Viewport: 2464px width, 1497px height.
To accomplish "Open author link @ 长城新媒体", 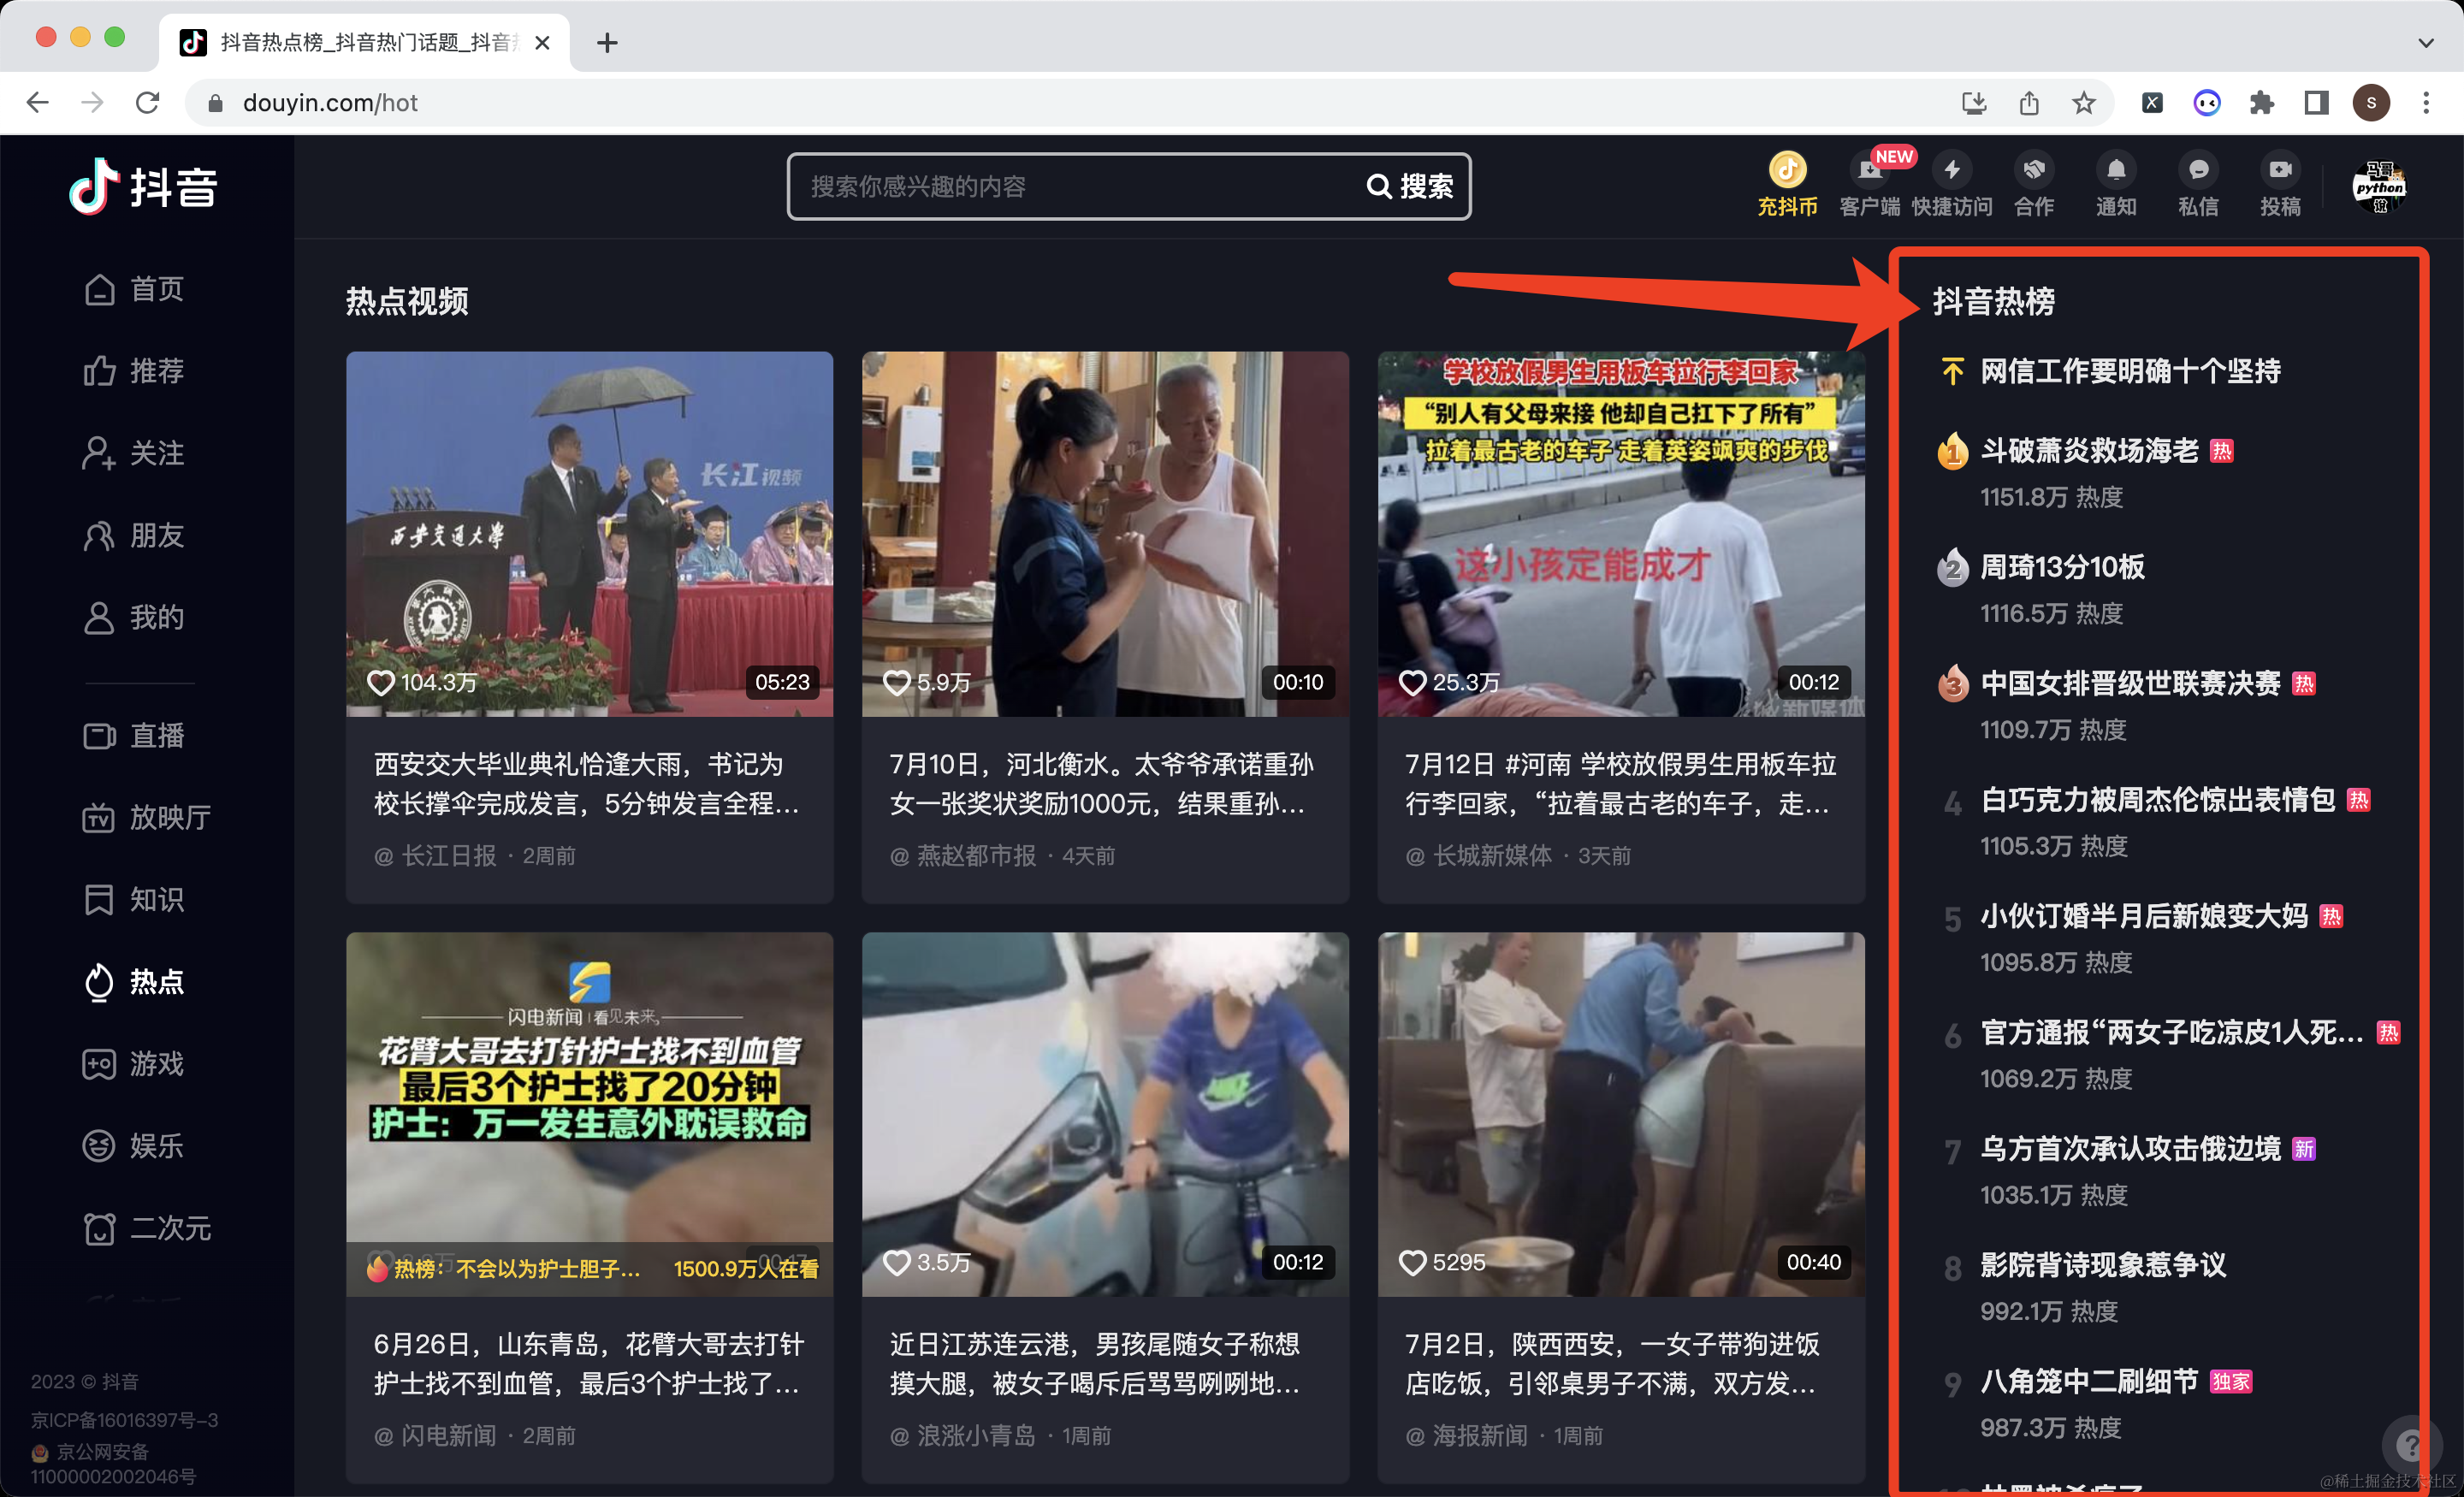I will pyautogui.click(x=1479, y=856).
